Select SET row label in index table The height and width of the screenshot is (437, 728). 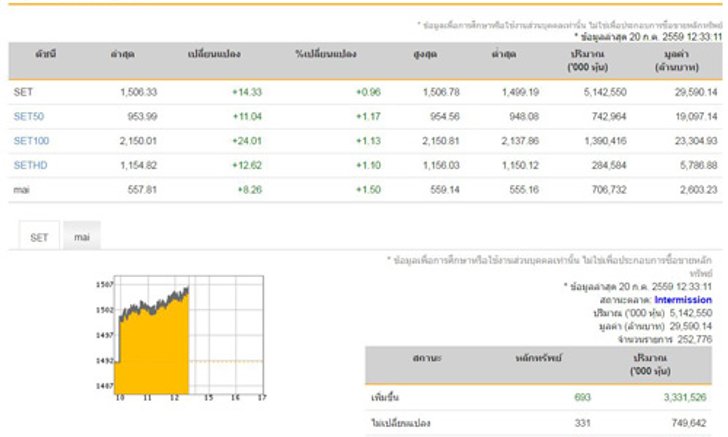(23, 92)
